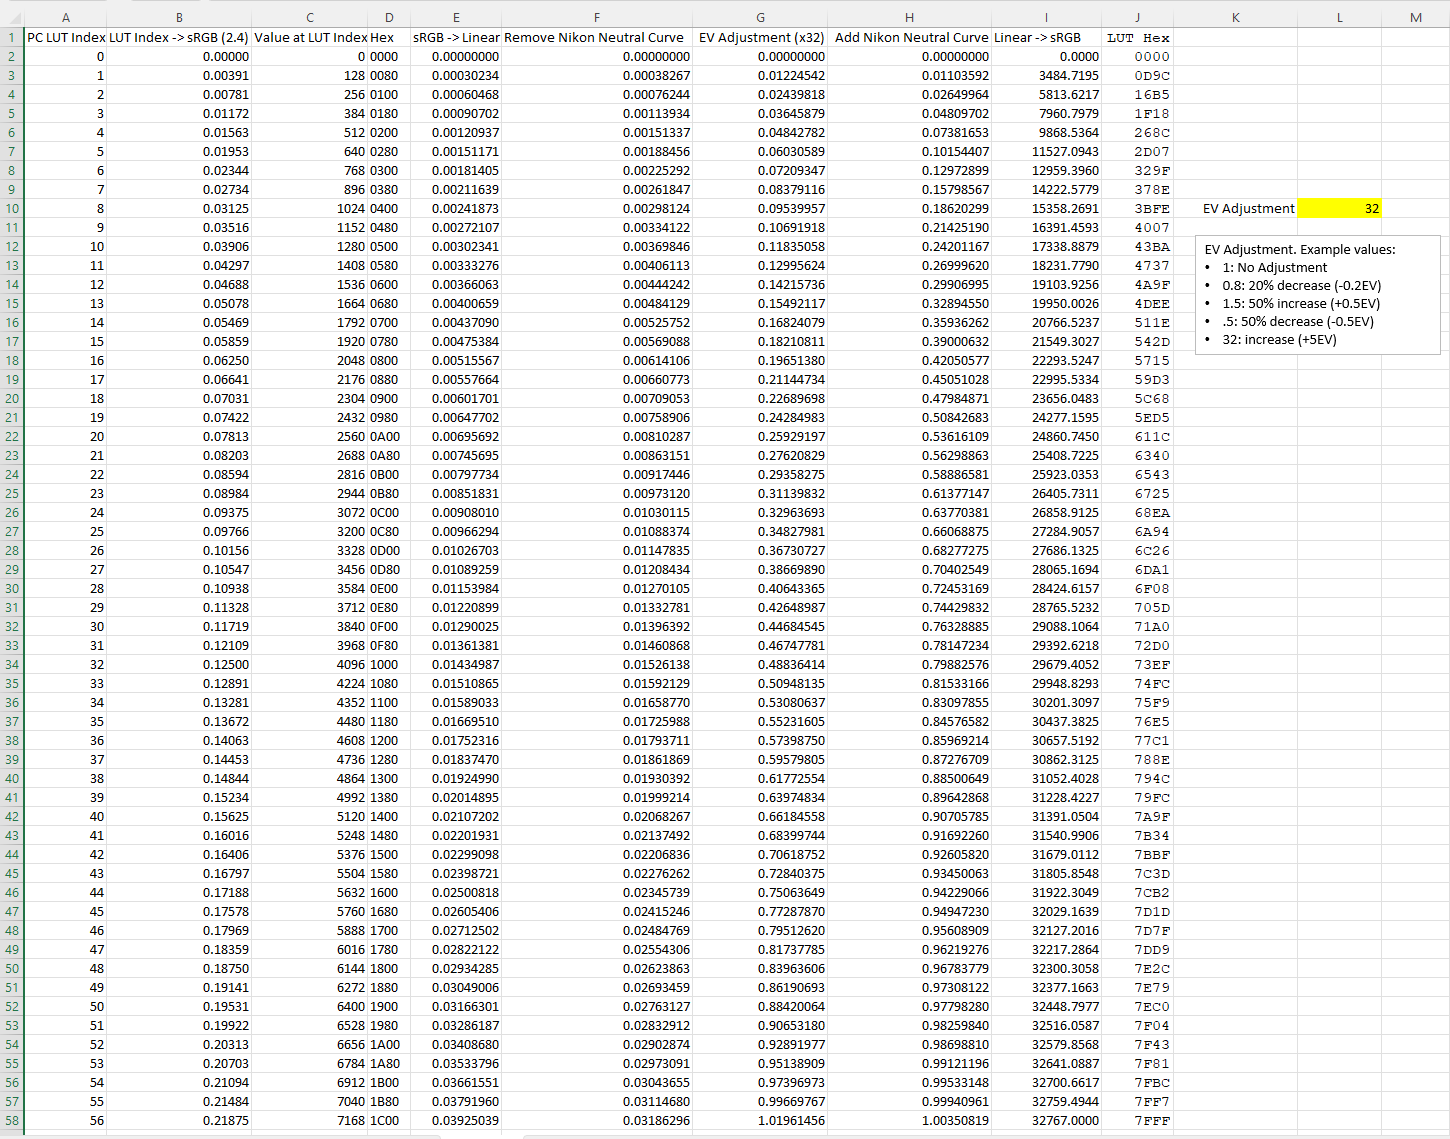Click cell with value 29679.4052
1450x1139 pixels.
[x=1046, y=664]
